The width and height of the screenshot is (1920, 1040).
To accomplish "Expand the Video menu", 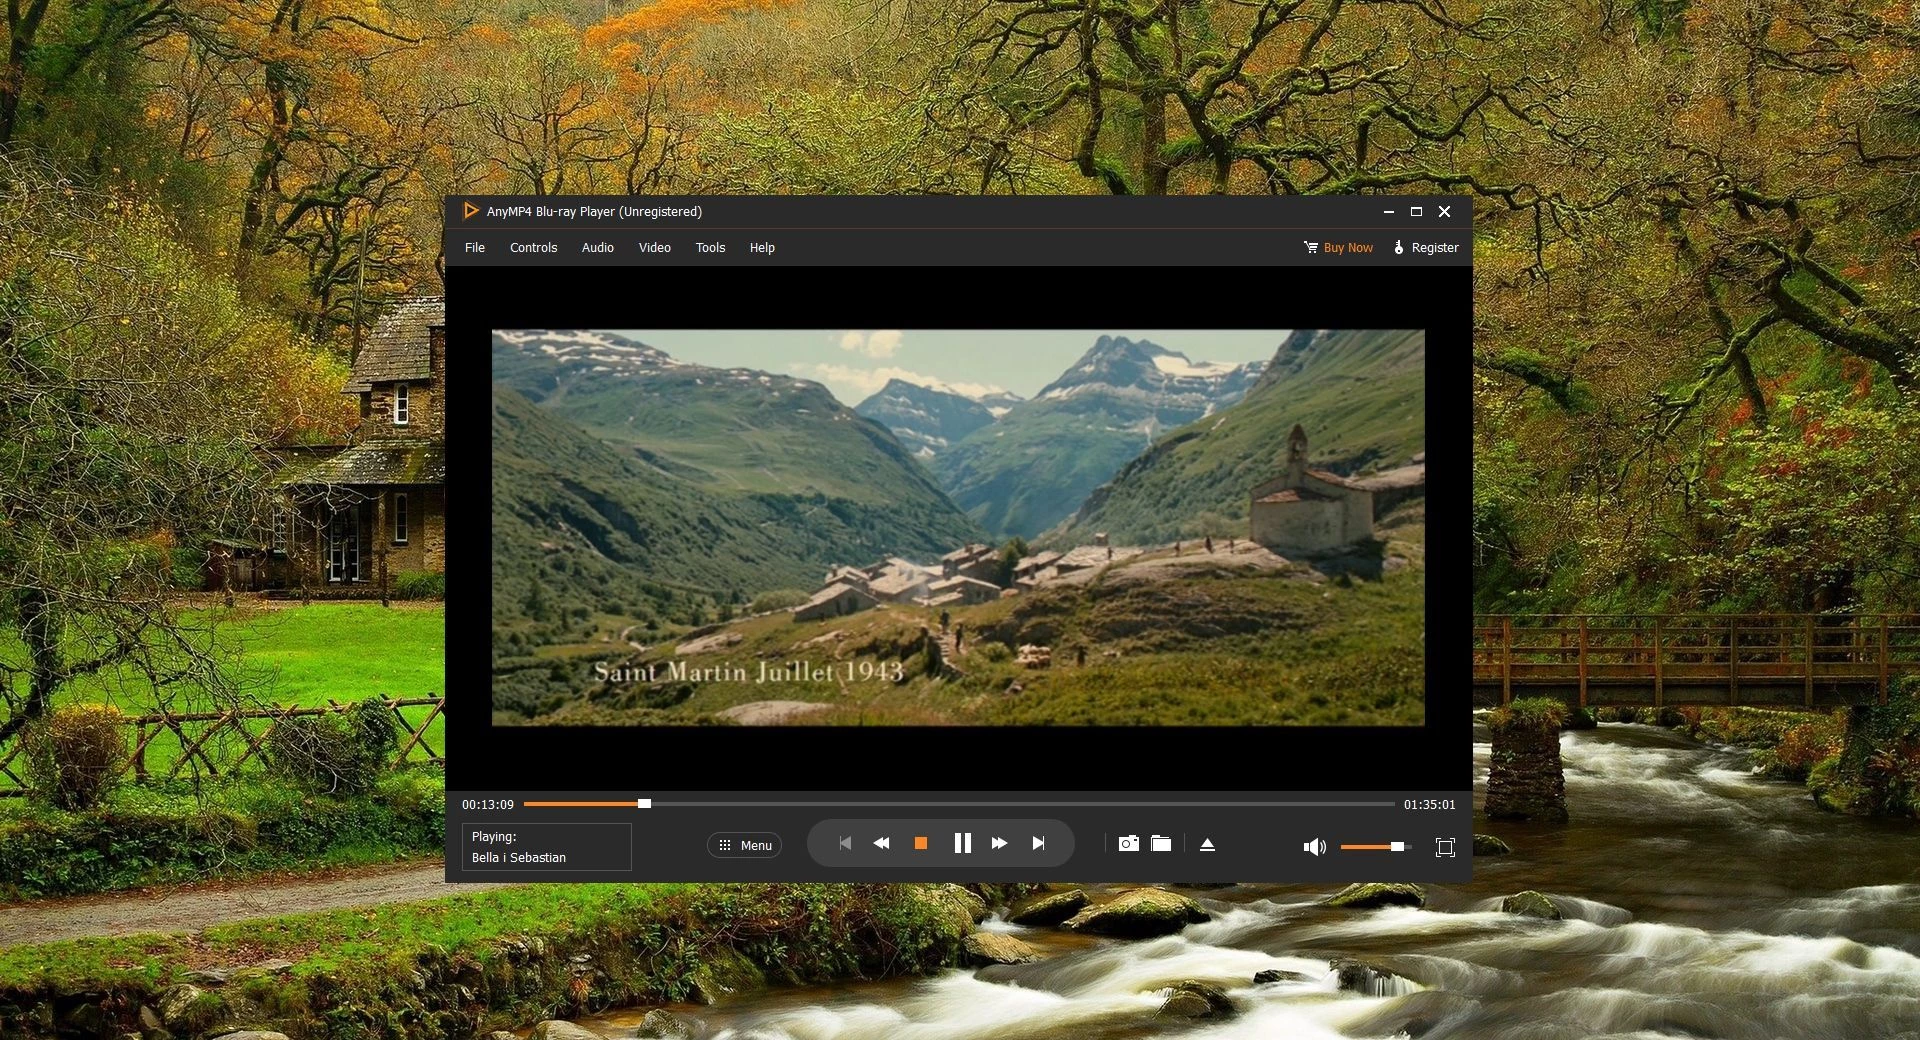I will click(x=655, y=248).
